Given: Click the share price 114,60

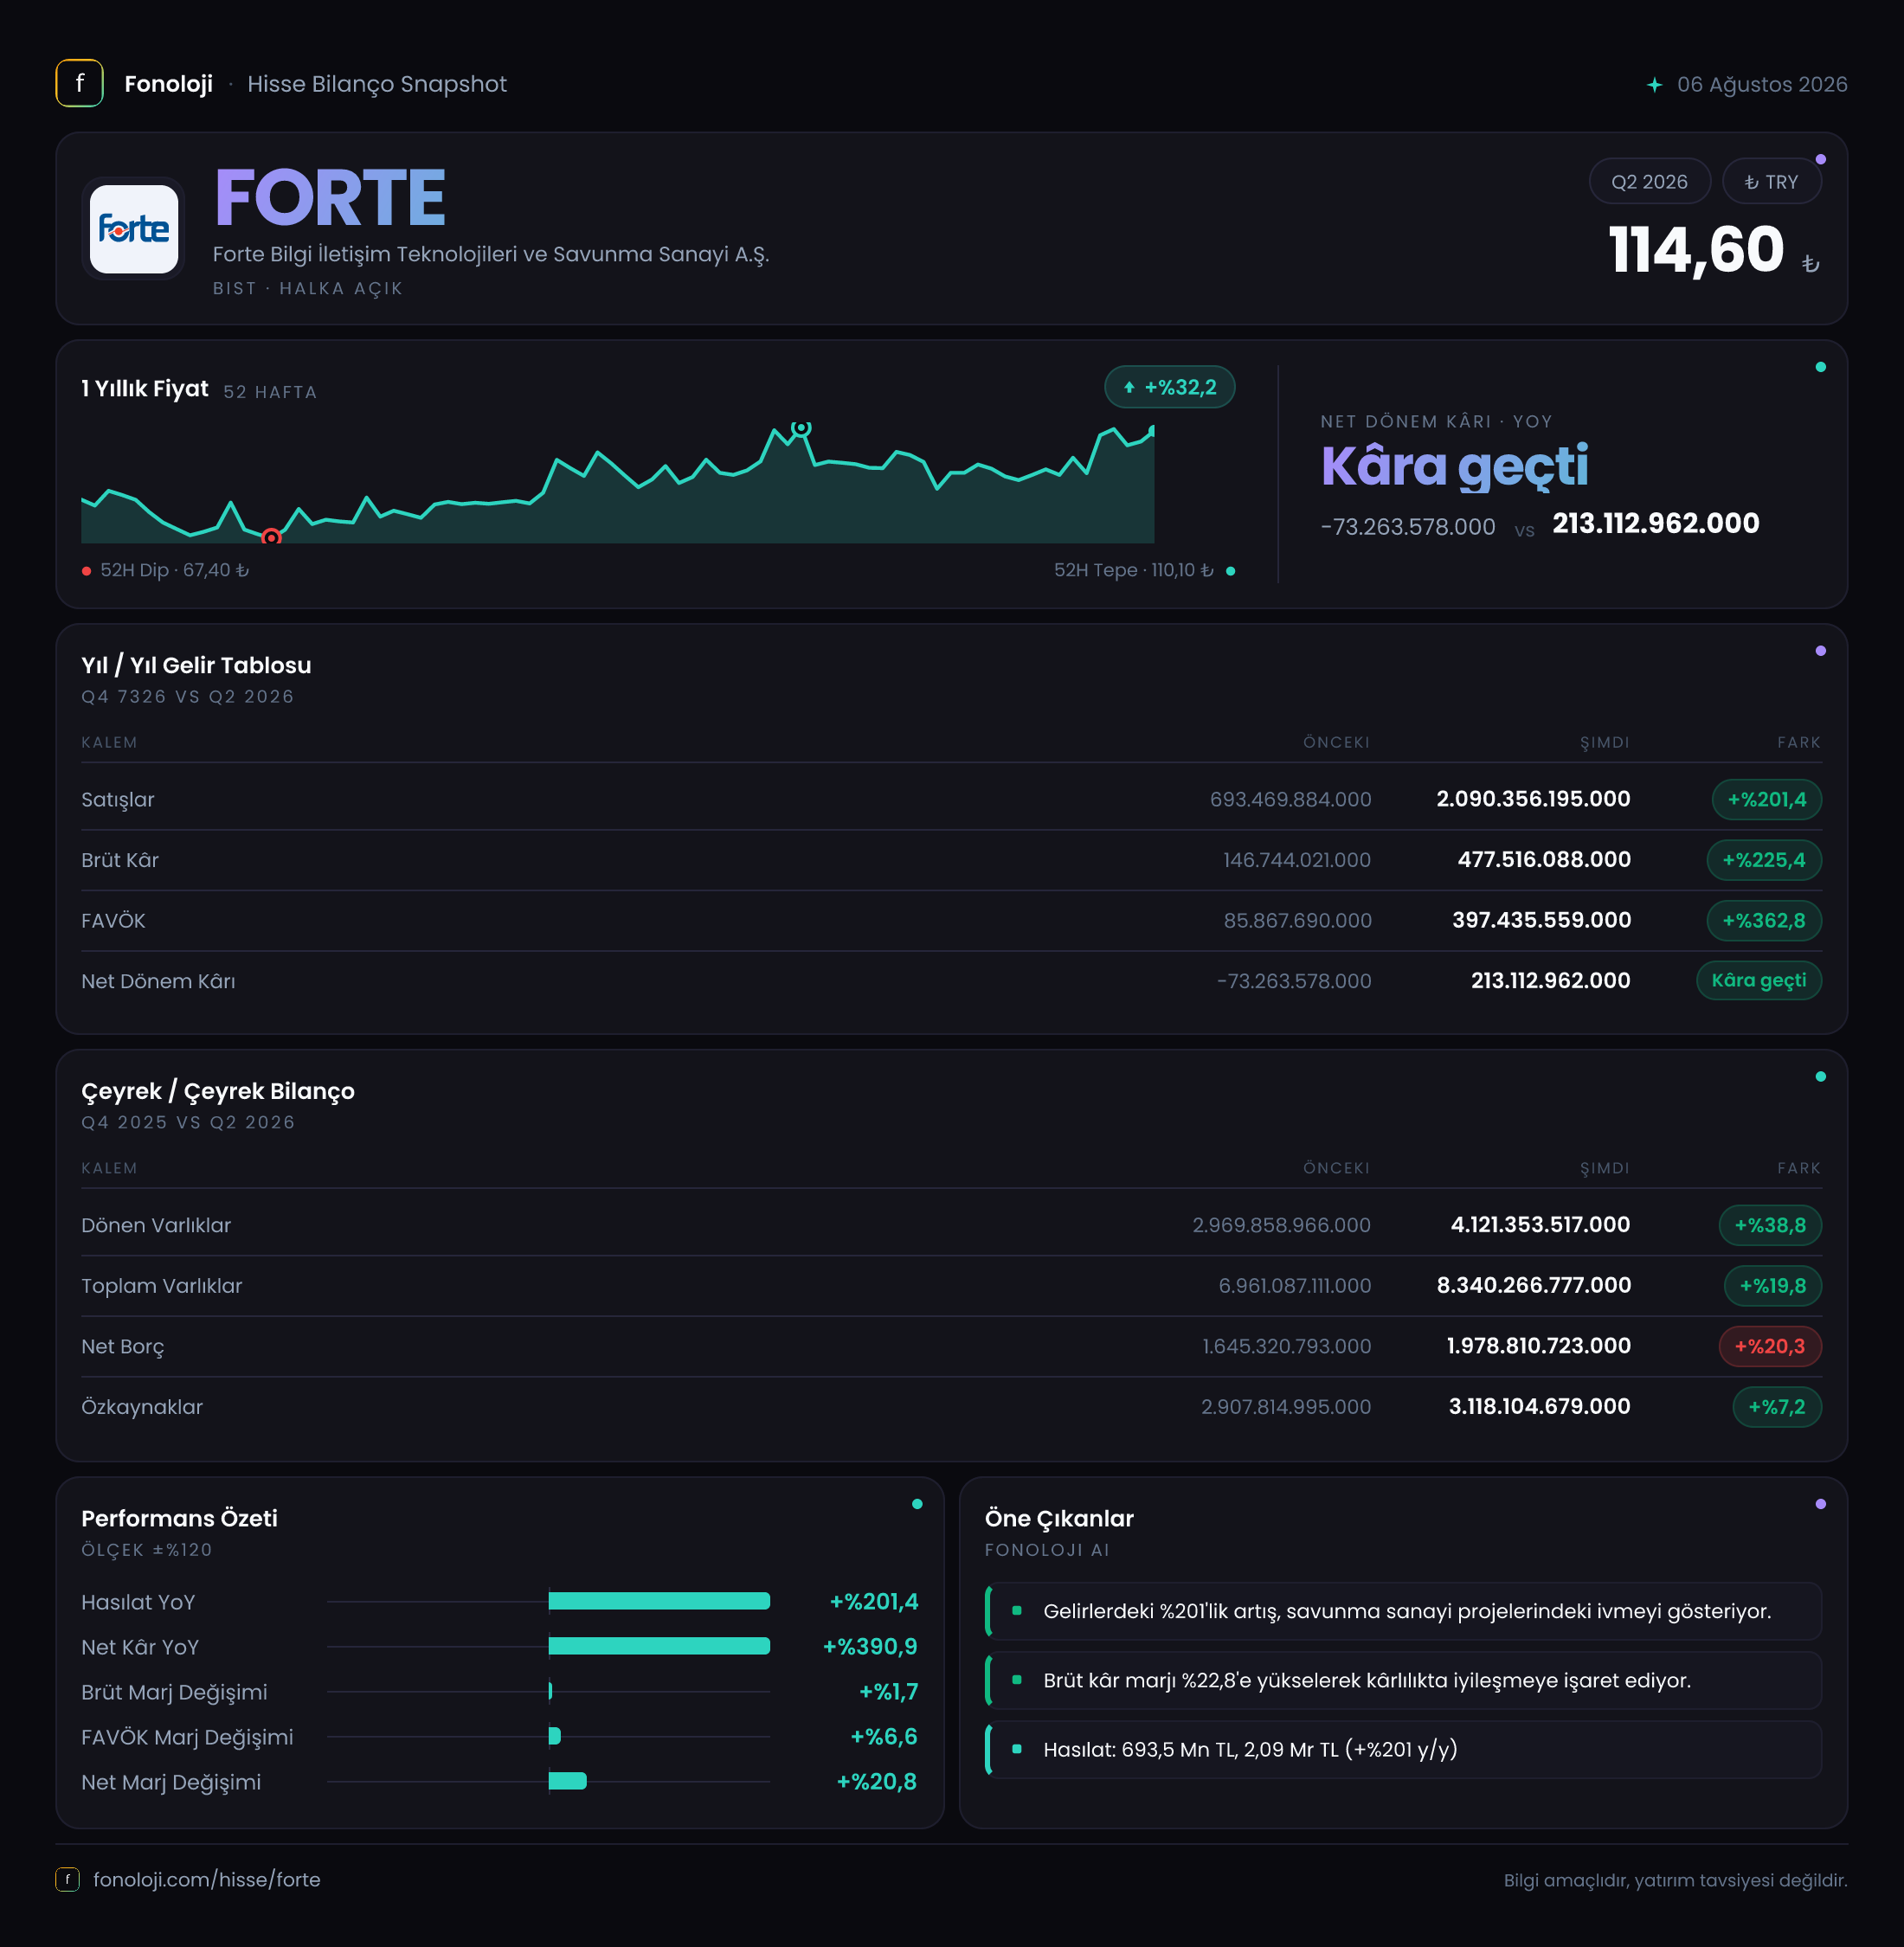Looking at the screenshot, I should (x=1695, y=250).
